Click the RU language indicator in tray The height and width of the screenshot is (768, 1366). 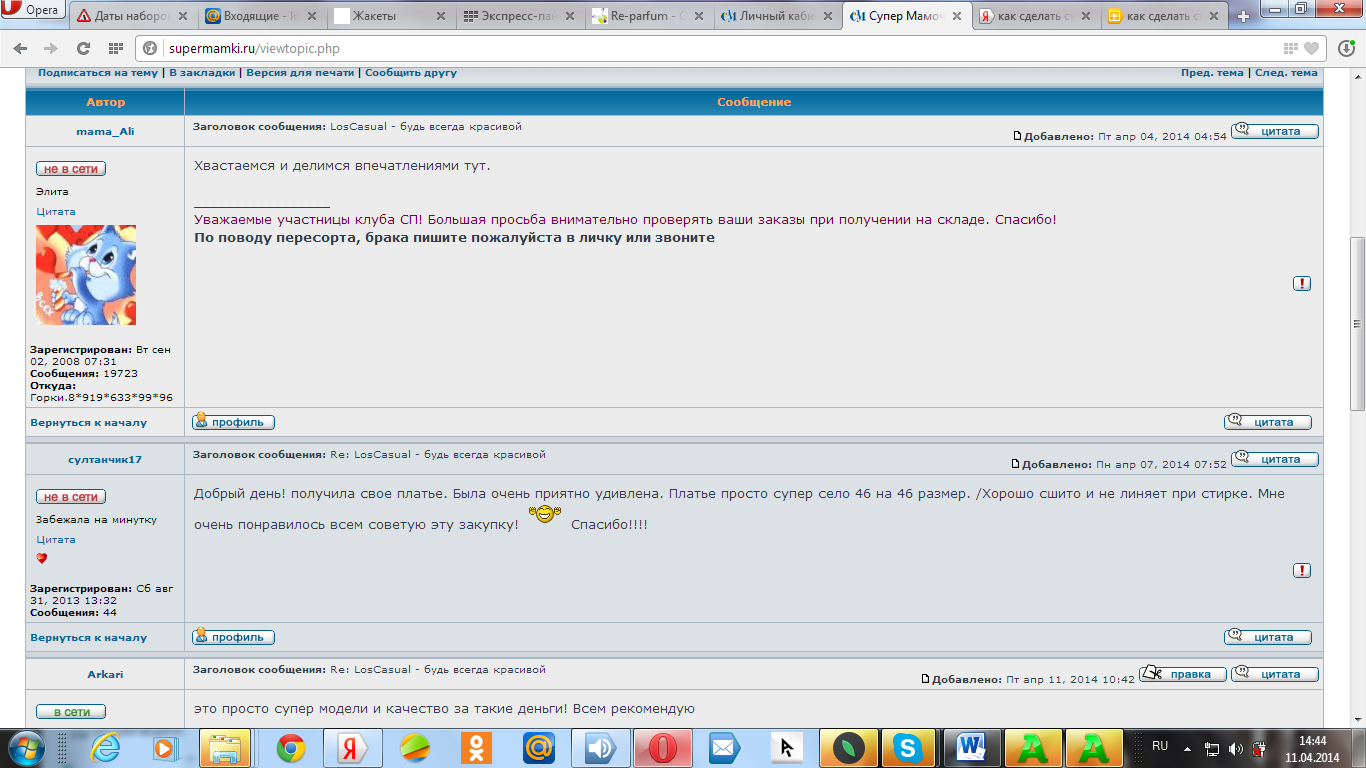(1160, 746)
